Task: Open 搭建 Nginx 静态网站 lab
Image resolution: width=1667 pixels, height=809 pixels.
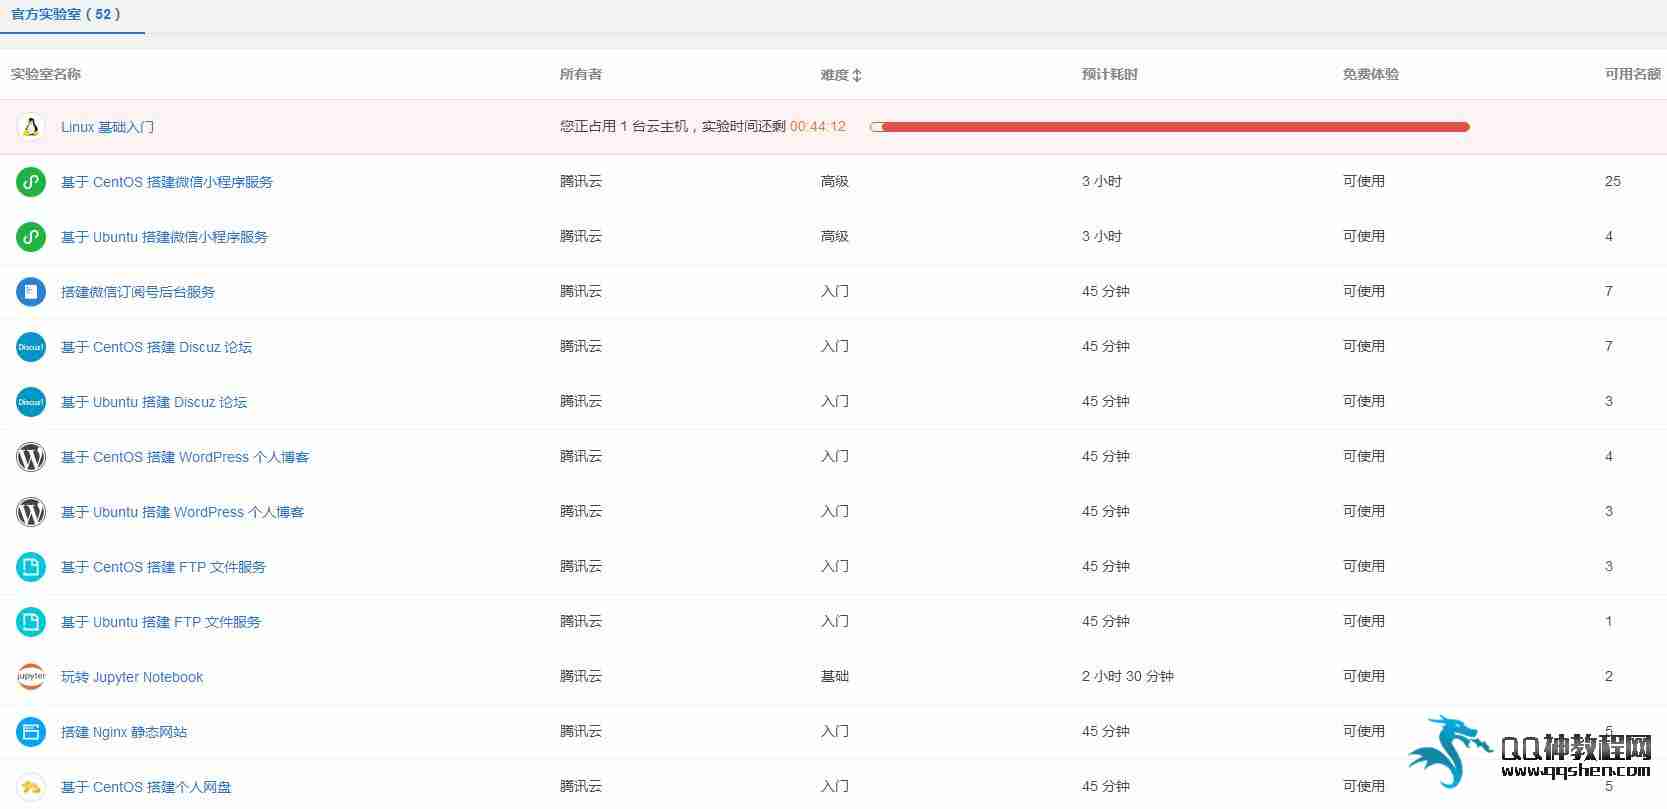Action: (x=124, y=732)
